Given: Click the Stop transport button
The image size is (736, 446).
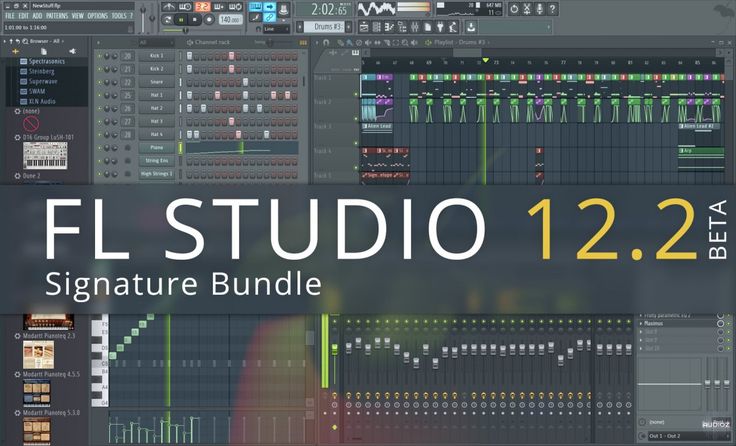Looking at the screenshot, I should coord(194,19).
